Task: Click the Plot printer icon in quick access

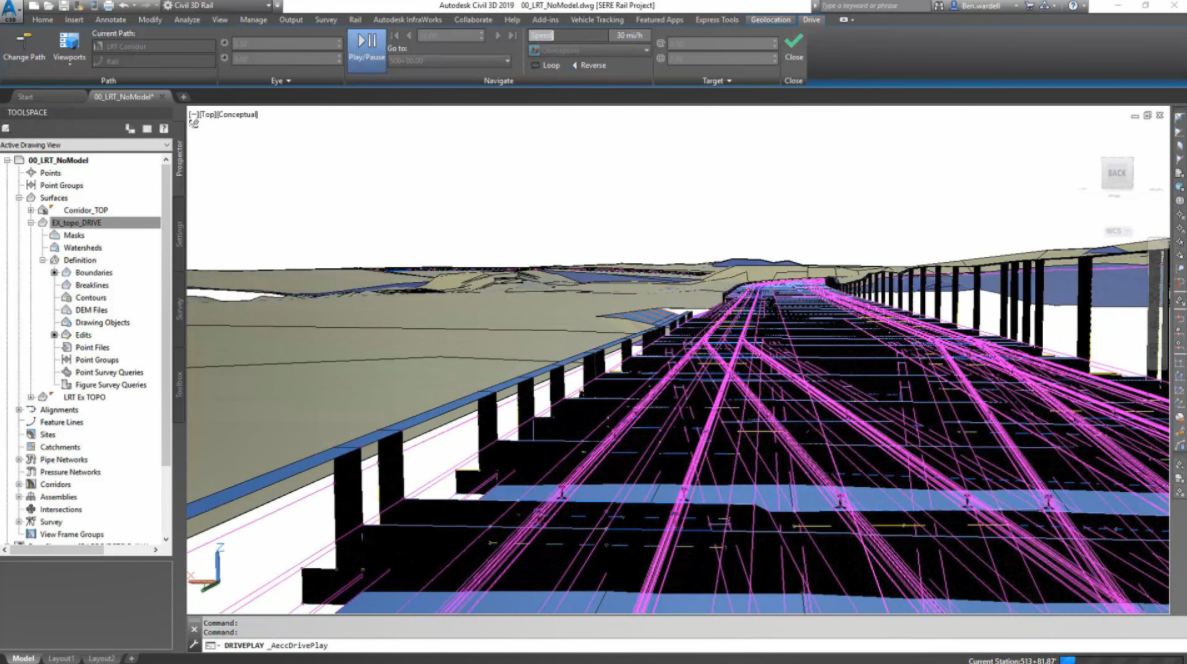Action: [108, 5]
